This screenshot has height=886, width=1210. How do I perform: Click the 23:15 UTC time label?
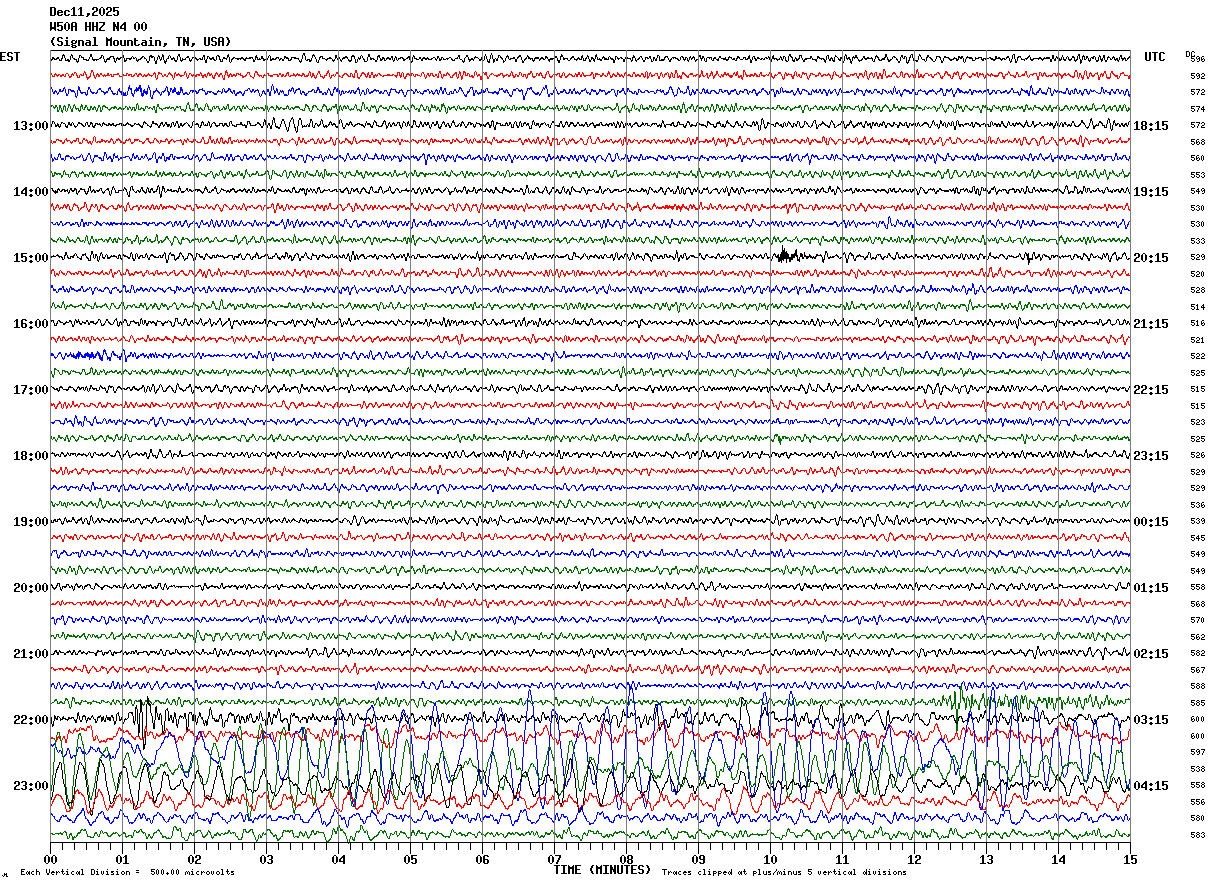point(1151,456)
